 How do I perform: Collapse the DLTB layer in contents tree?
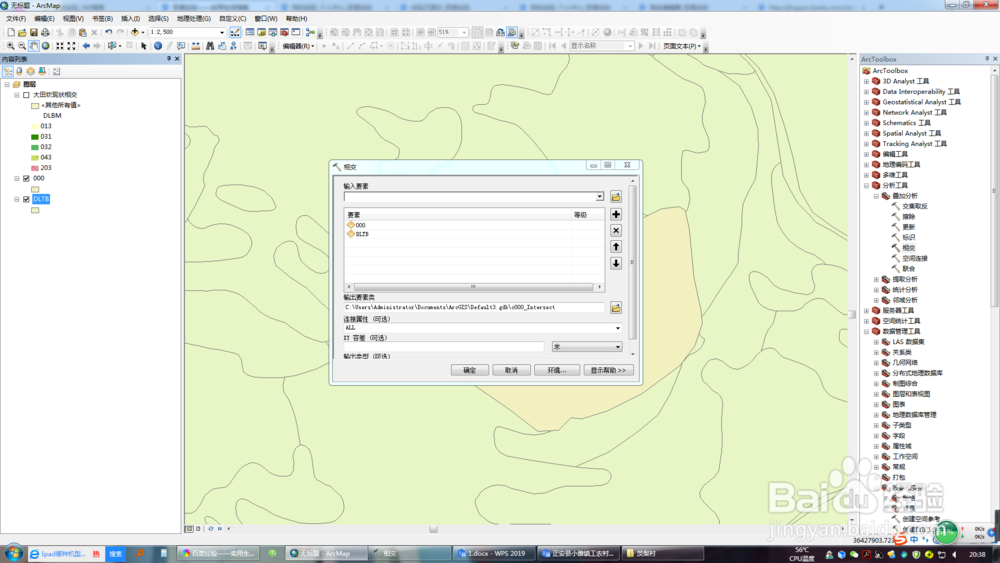[17, 200]
